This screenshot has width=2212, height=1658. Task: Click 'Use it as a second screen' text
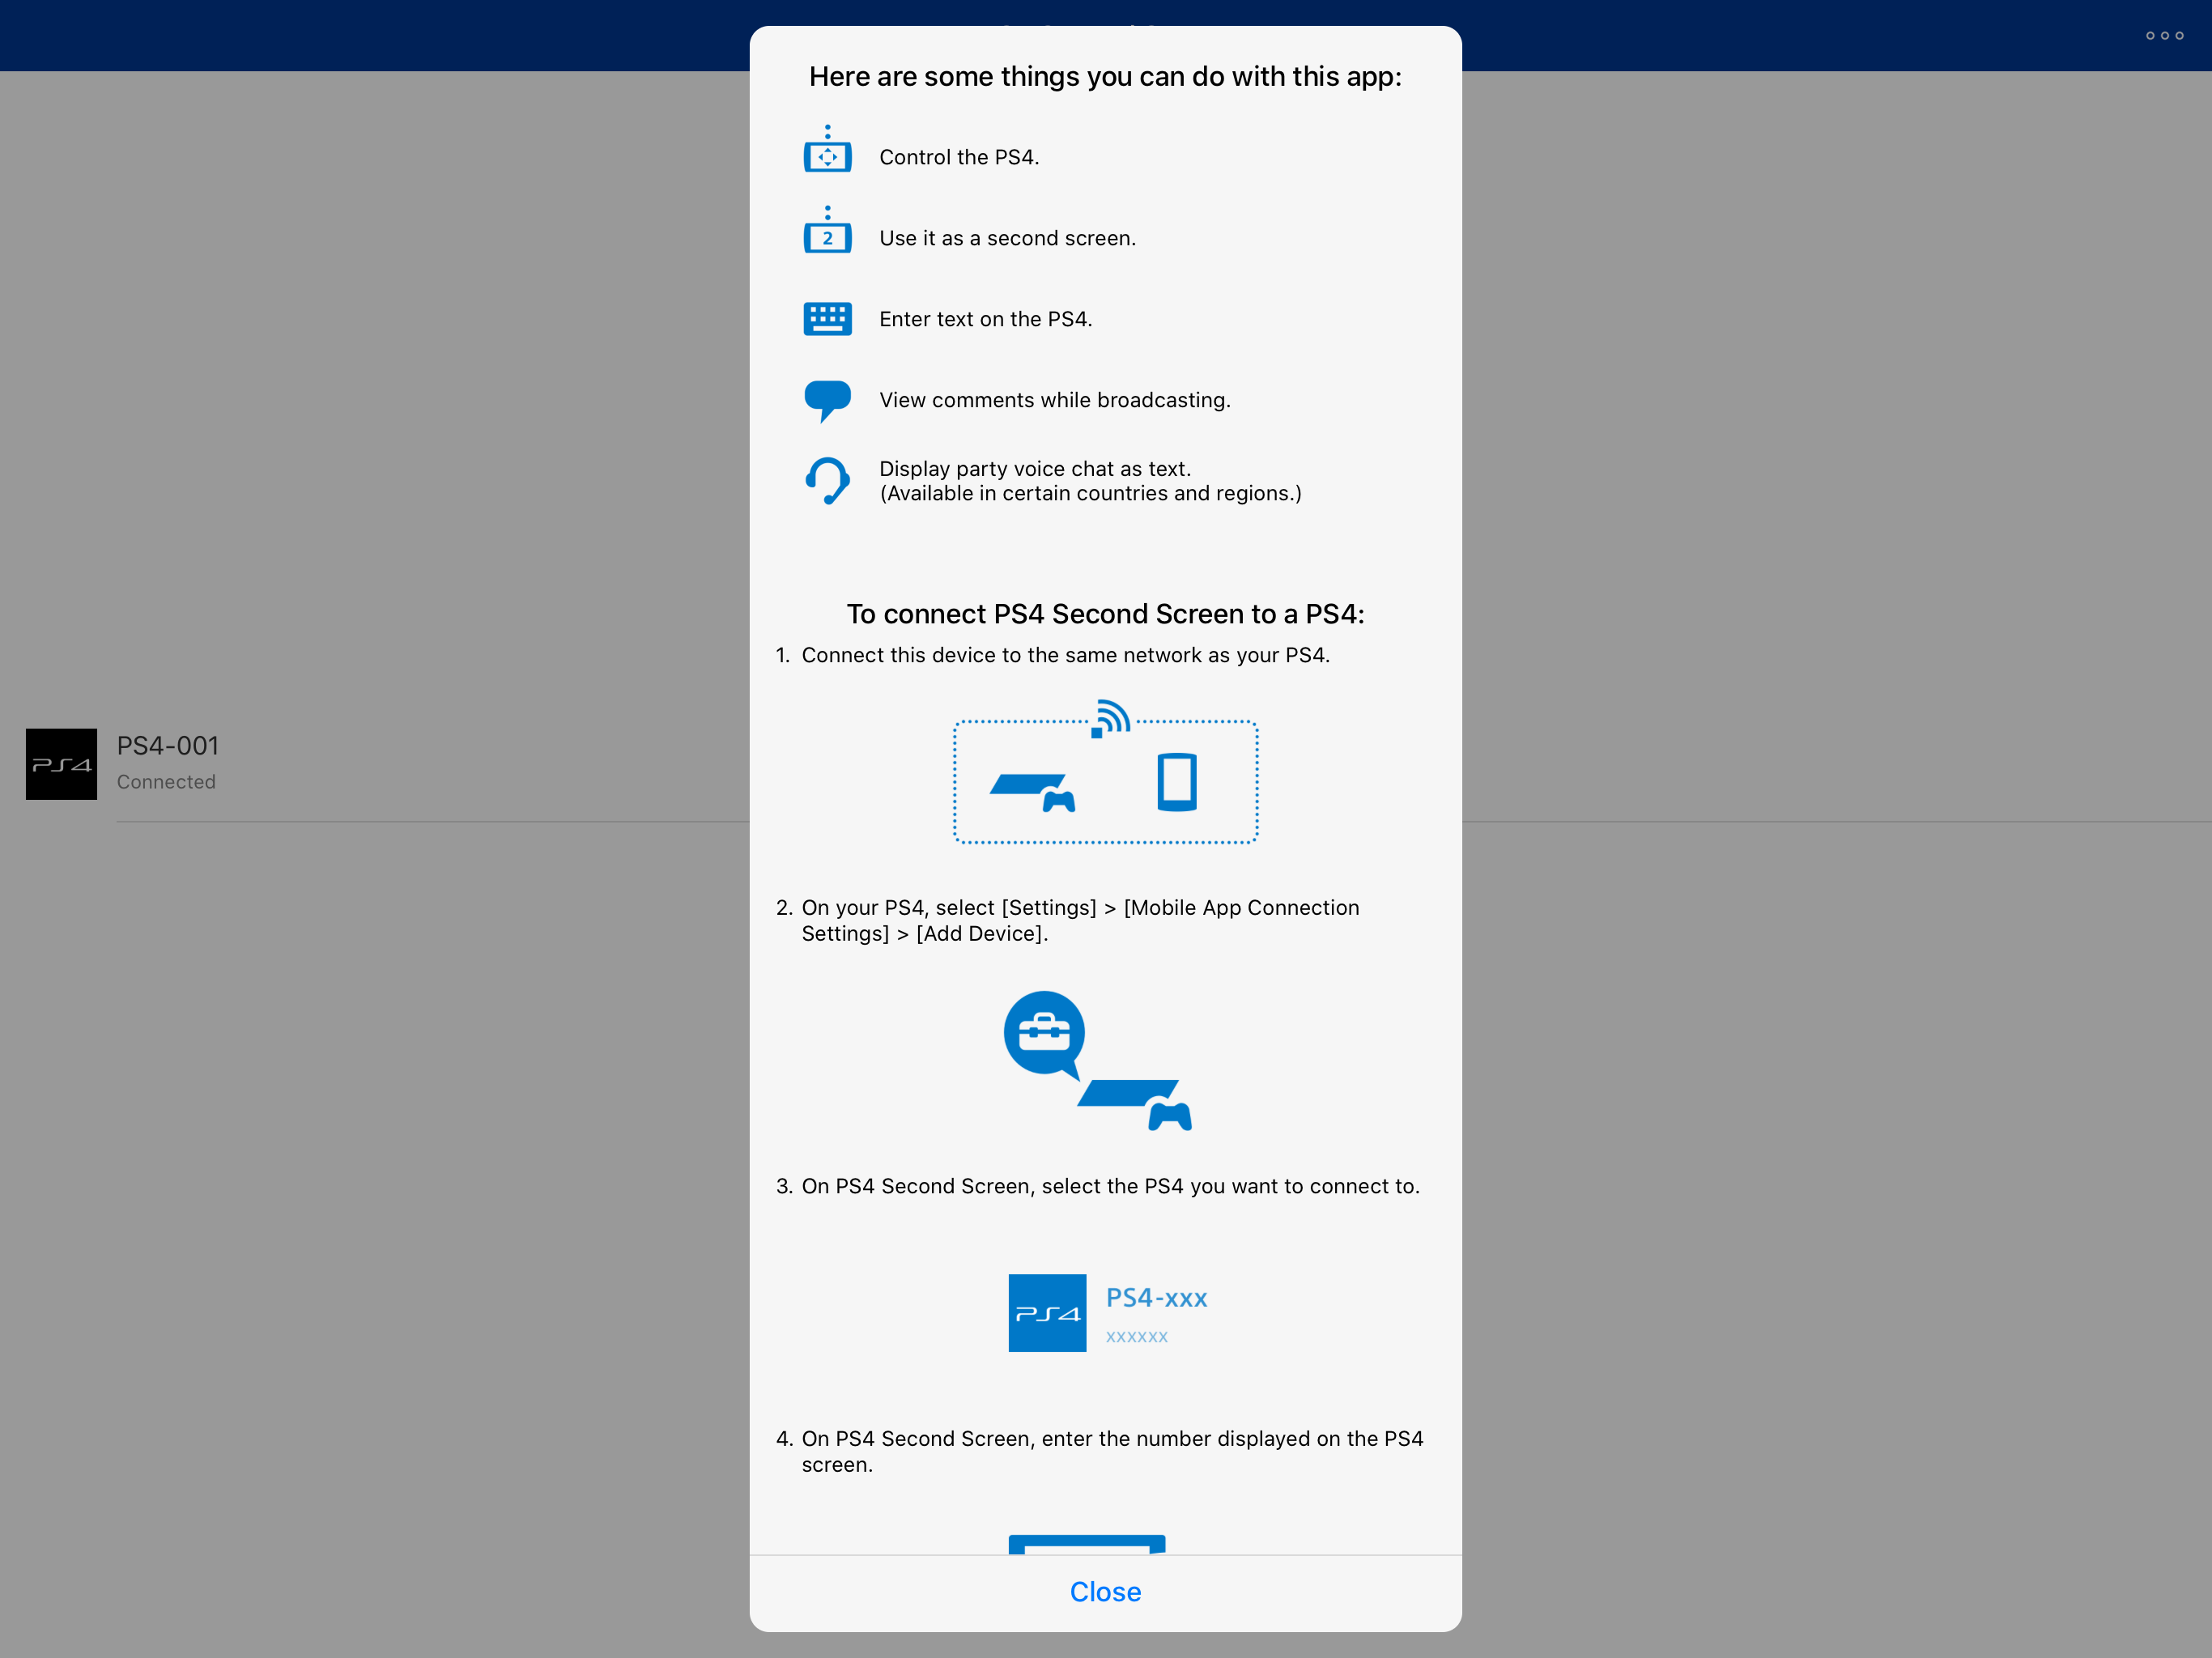point(1007,238)
